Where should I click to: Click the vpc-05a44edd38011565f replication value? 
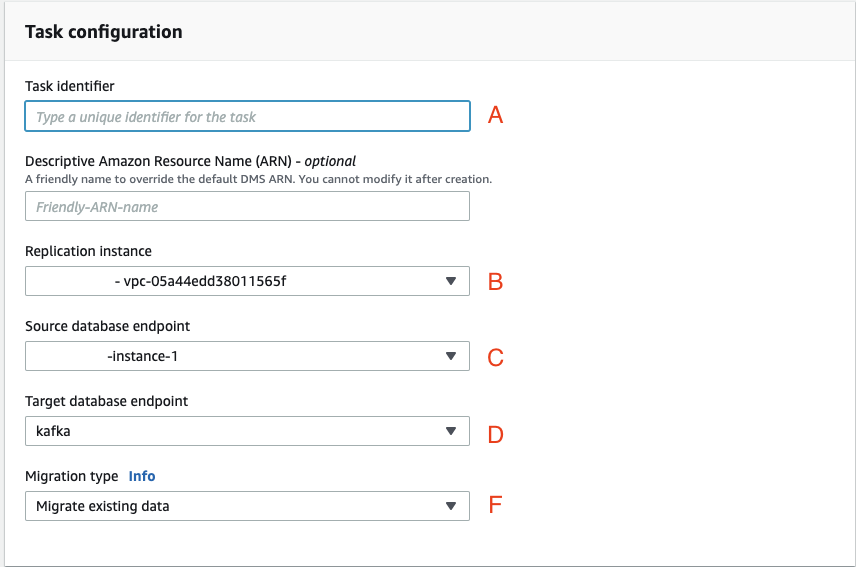204,281
